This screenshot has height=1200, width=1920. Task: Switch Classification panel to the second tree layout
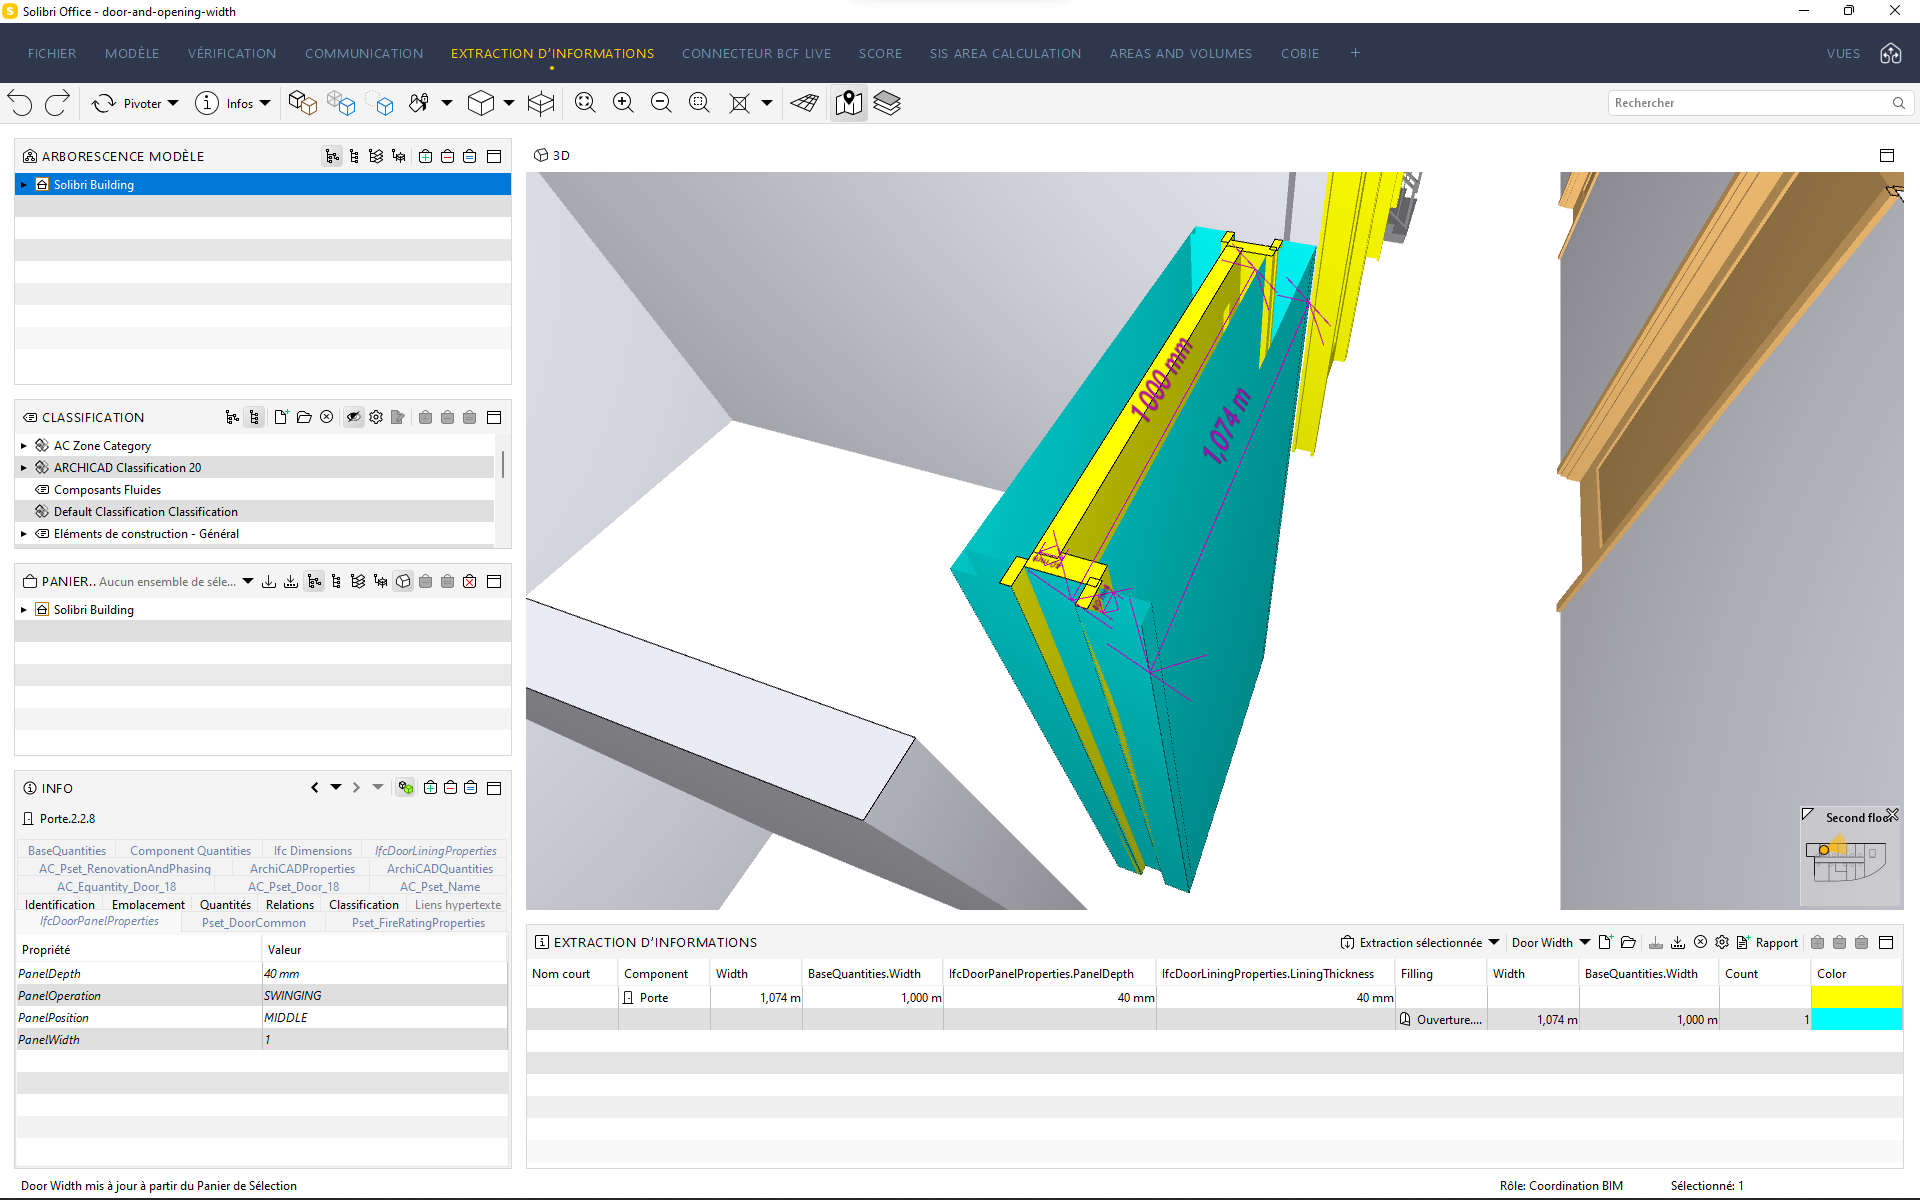(x=254, y=417)
